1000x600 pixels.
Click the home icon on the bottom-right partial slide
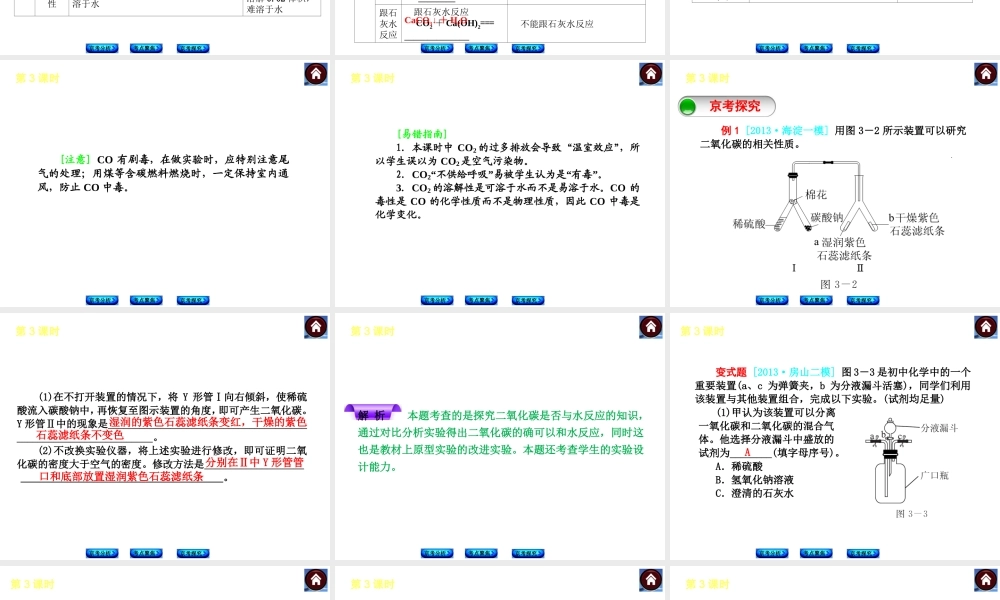(x=985, y=580)
